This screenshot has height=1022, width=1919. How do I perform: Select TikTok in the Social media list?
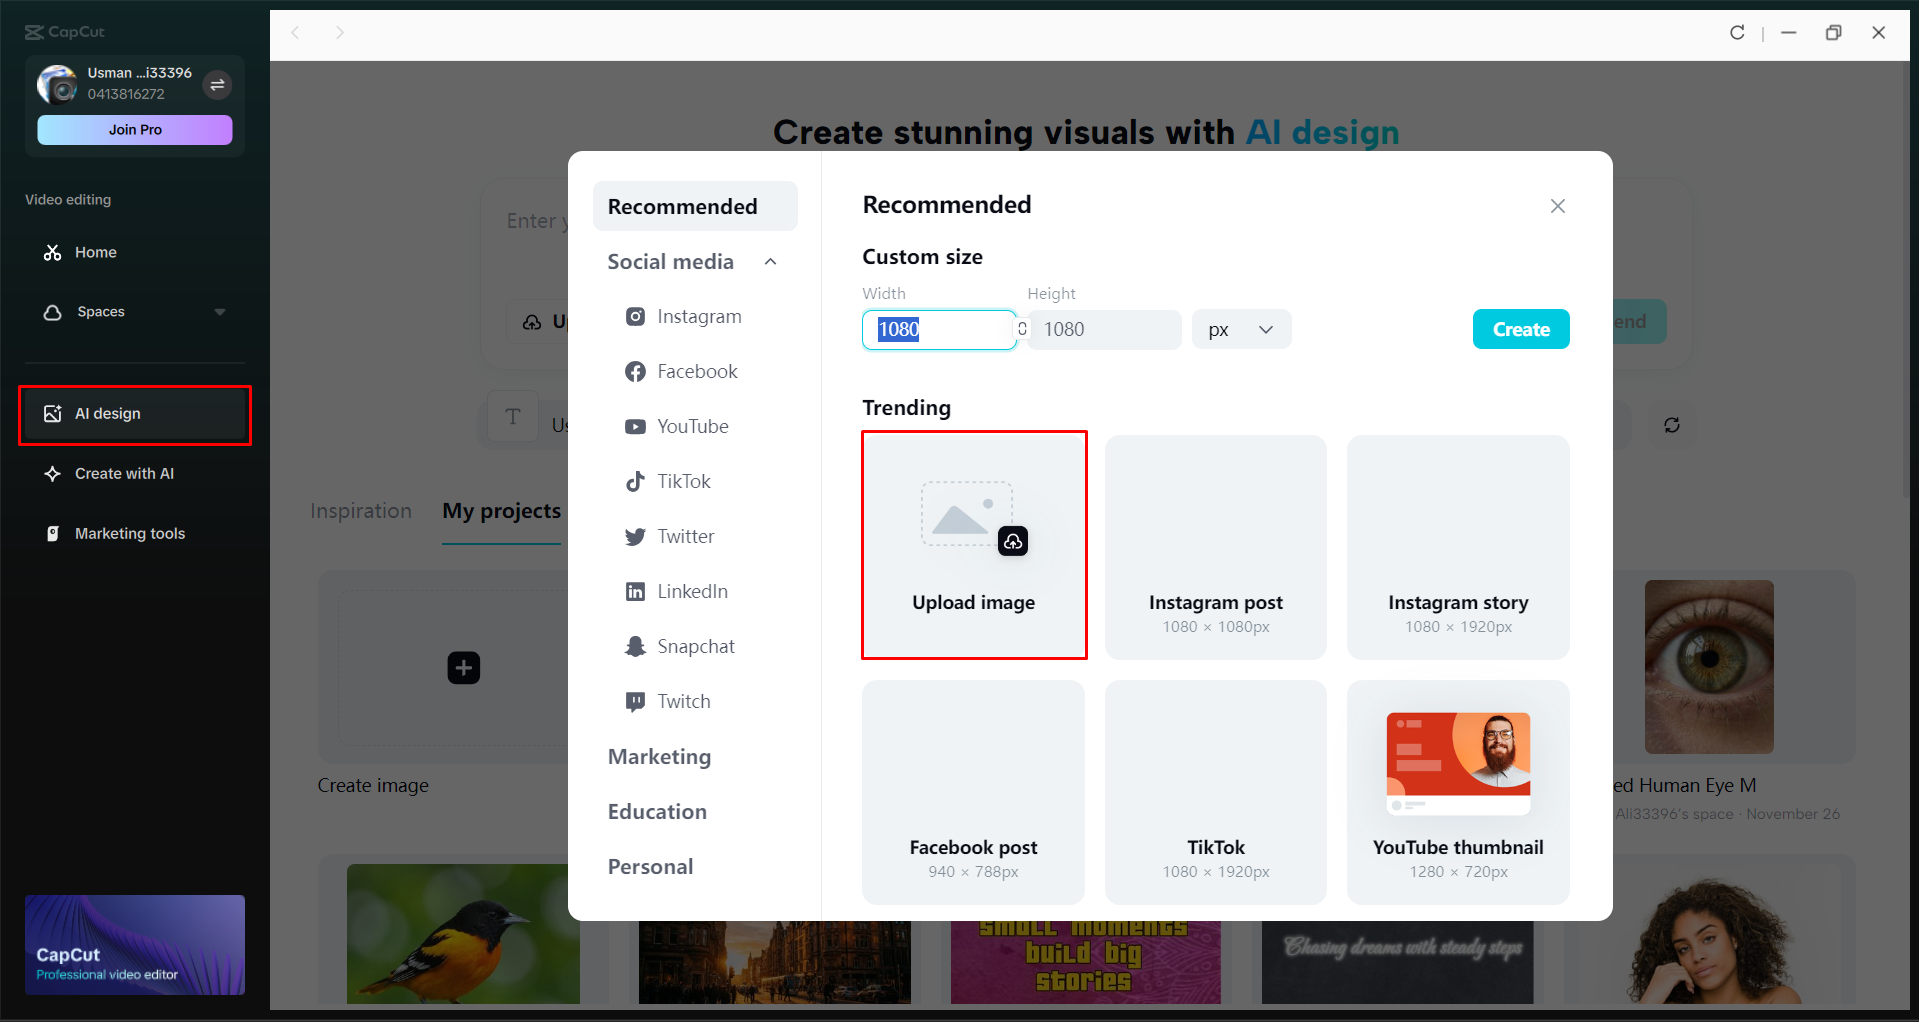[684, 482]
